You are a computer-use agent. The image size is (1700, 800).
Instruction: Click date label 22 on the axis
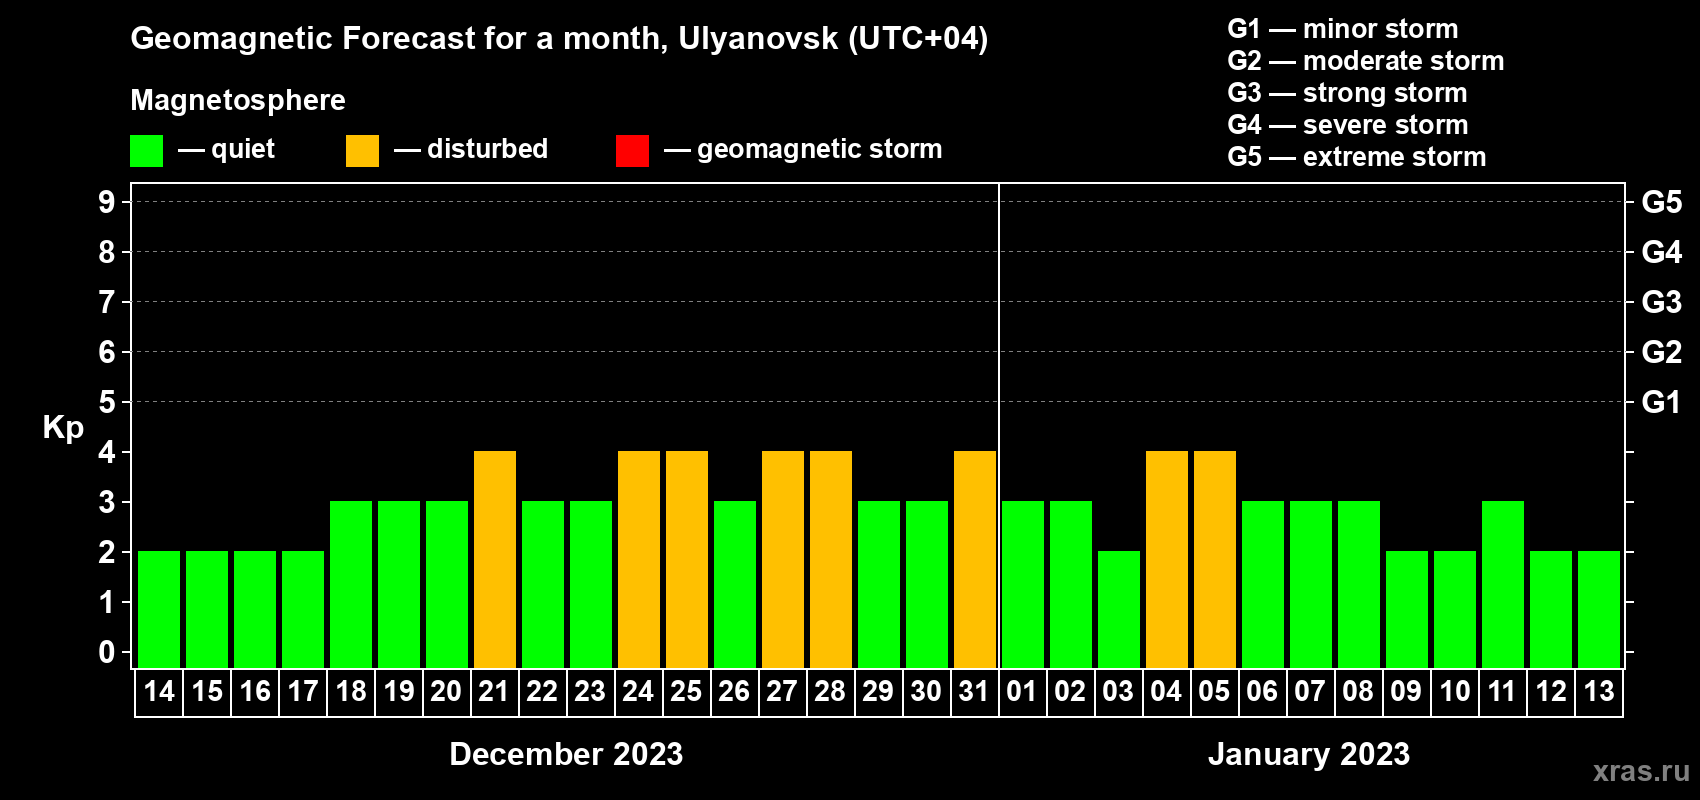click(543, 692)
